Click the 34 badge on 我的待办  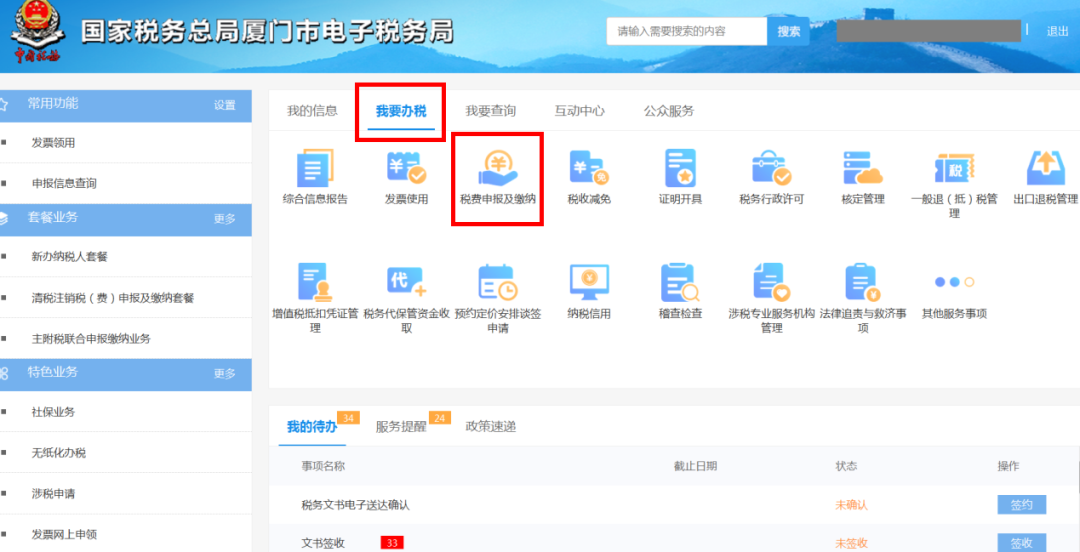[349, 418]
